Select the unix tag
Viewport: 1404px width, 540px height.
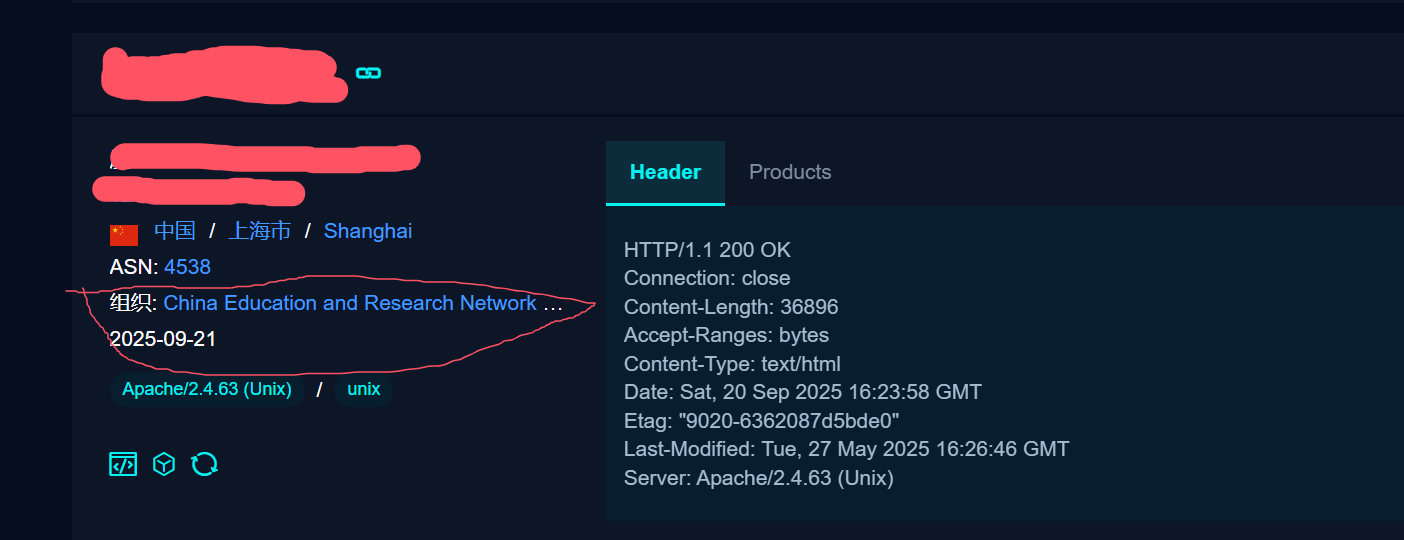coord(363,389)
